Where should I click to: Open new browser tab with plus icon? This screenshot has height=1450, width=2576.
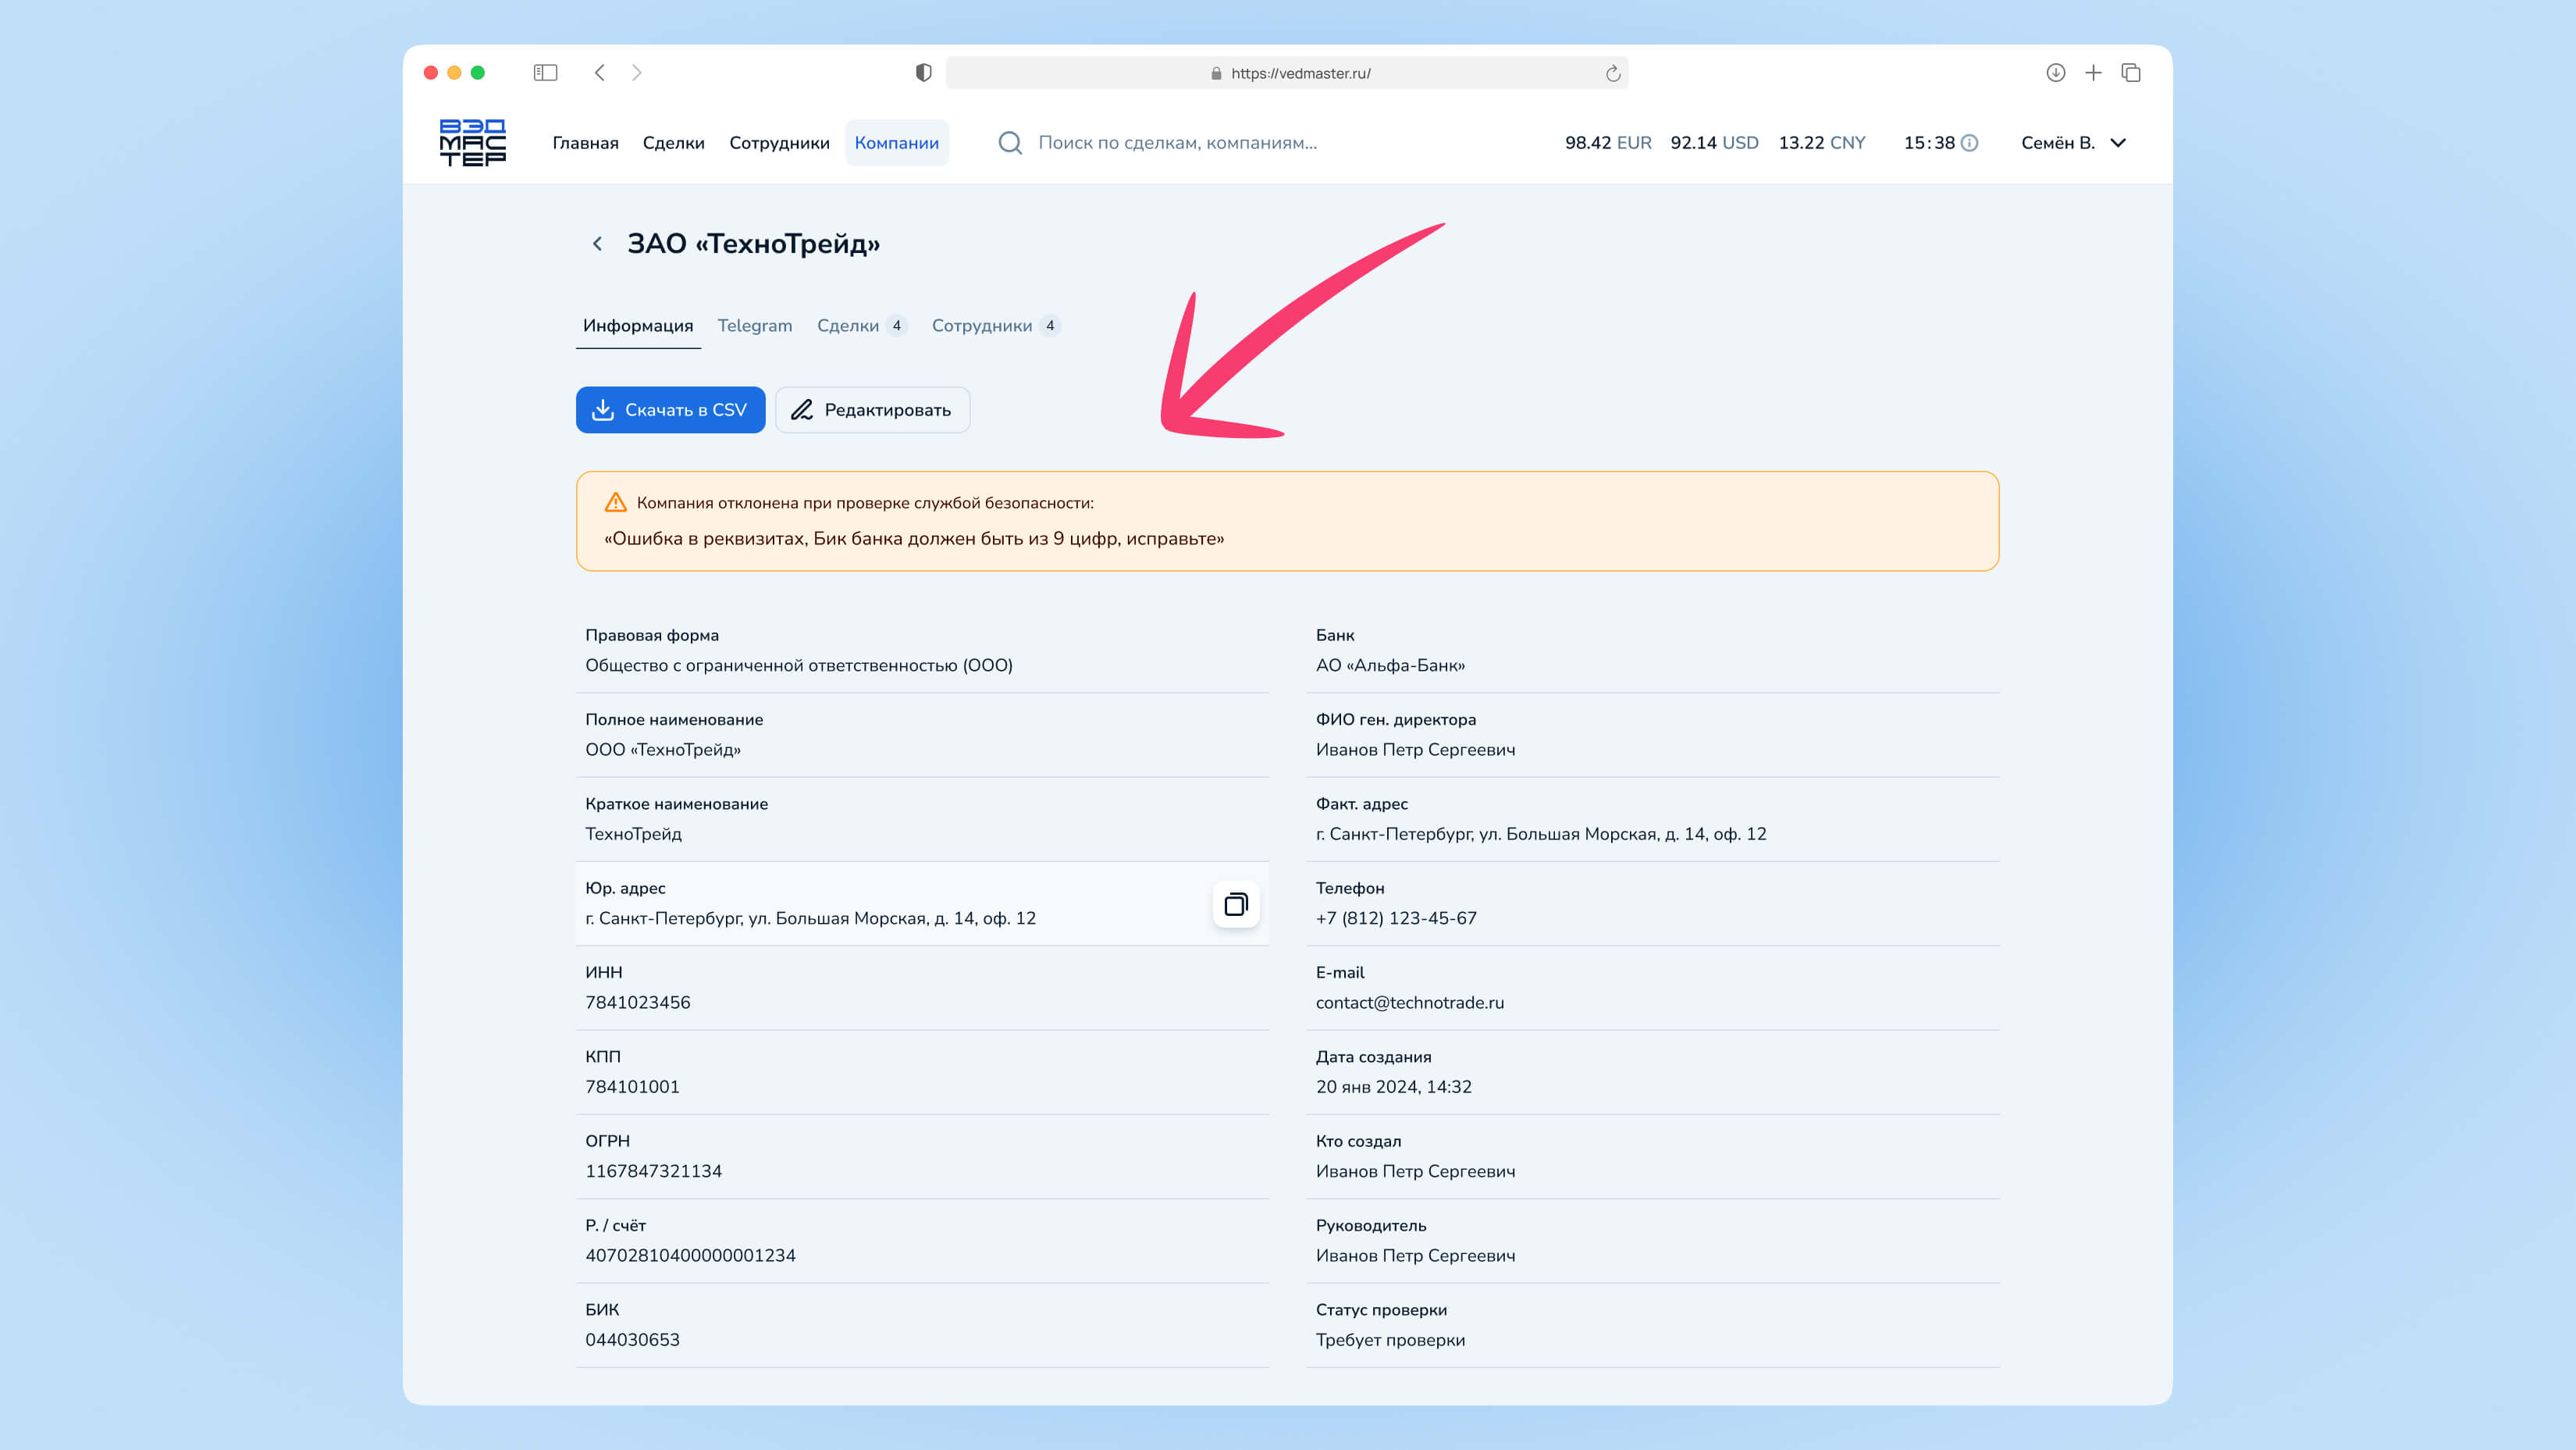tap(2093, 72)
